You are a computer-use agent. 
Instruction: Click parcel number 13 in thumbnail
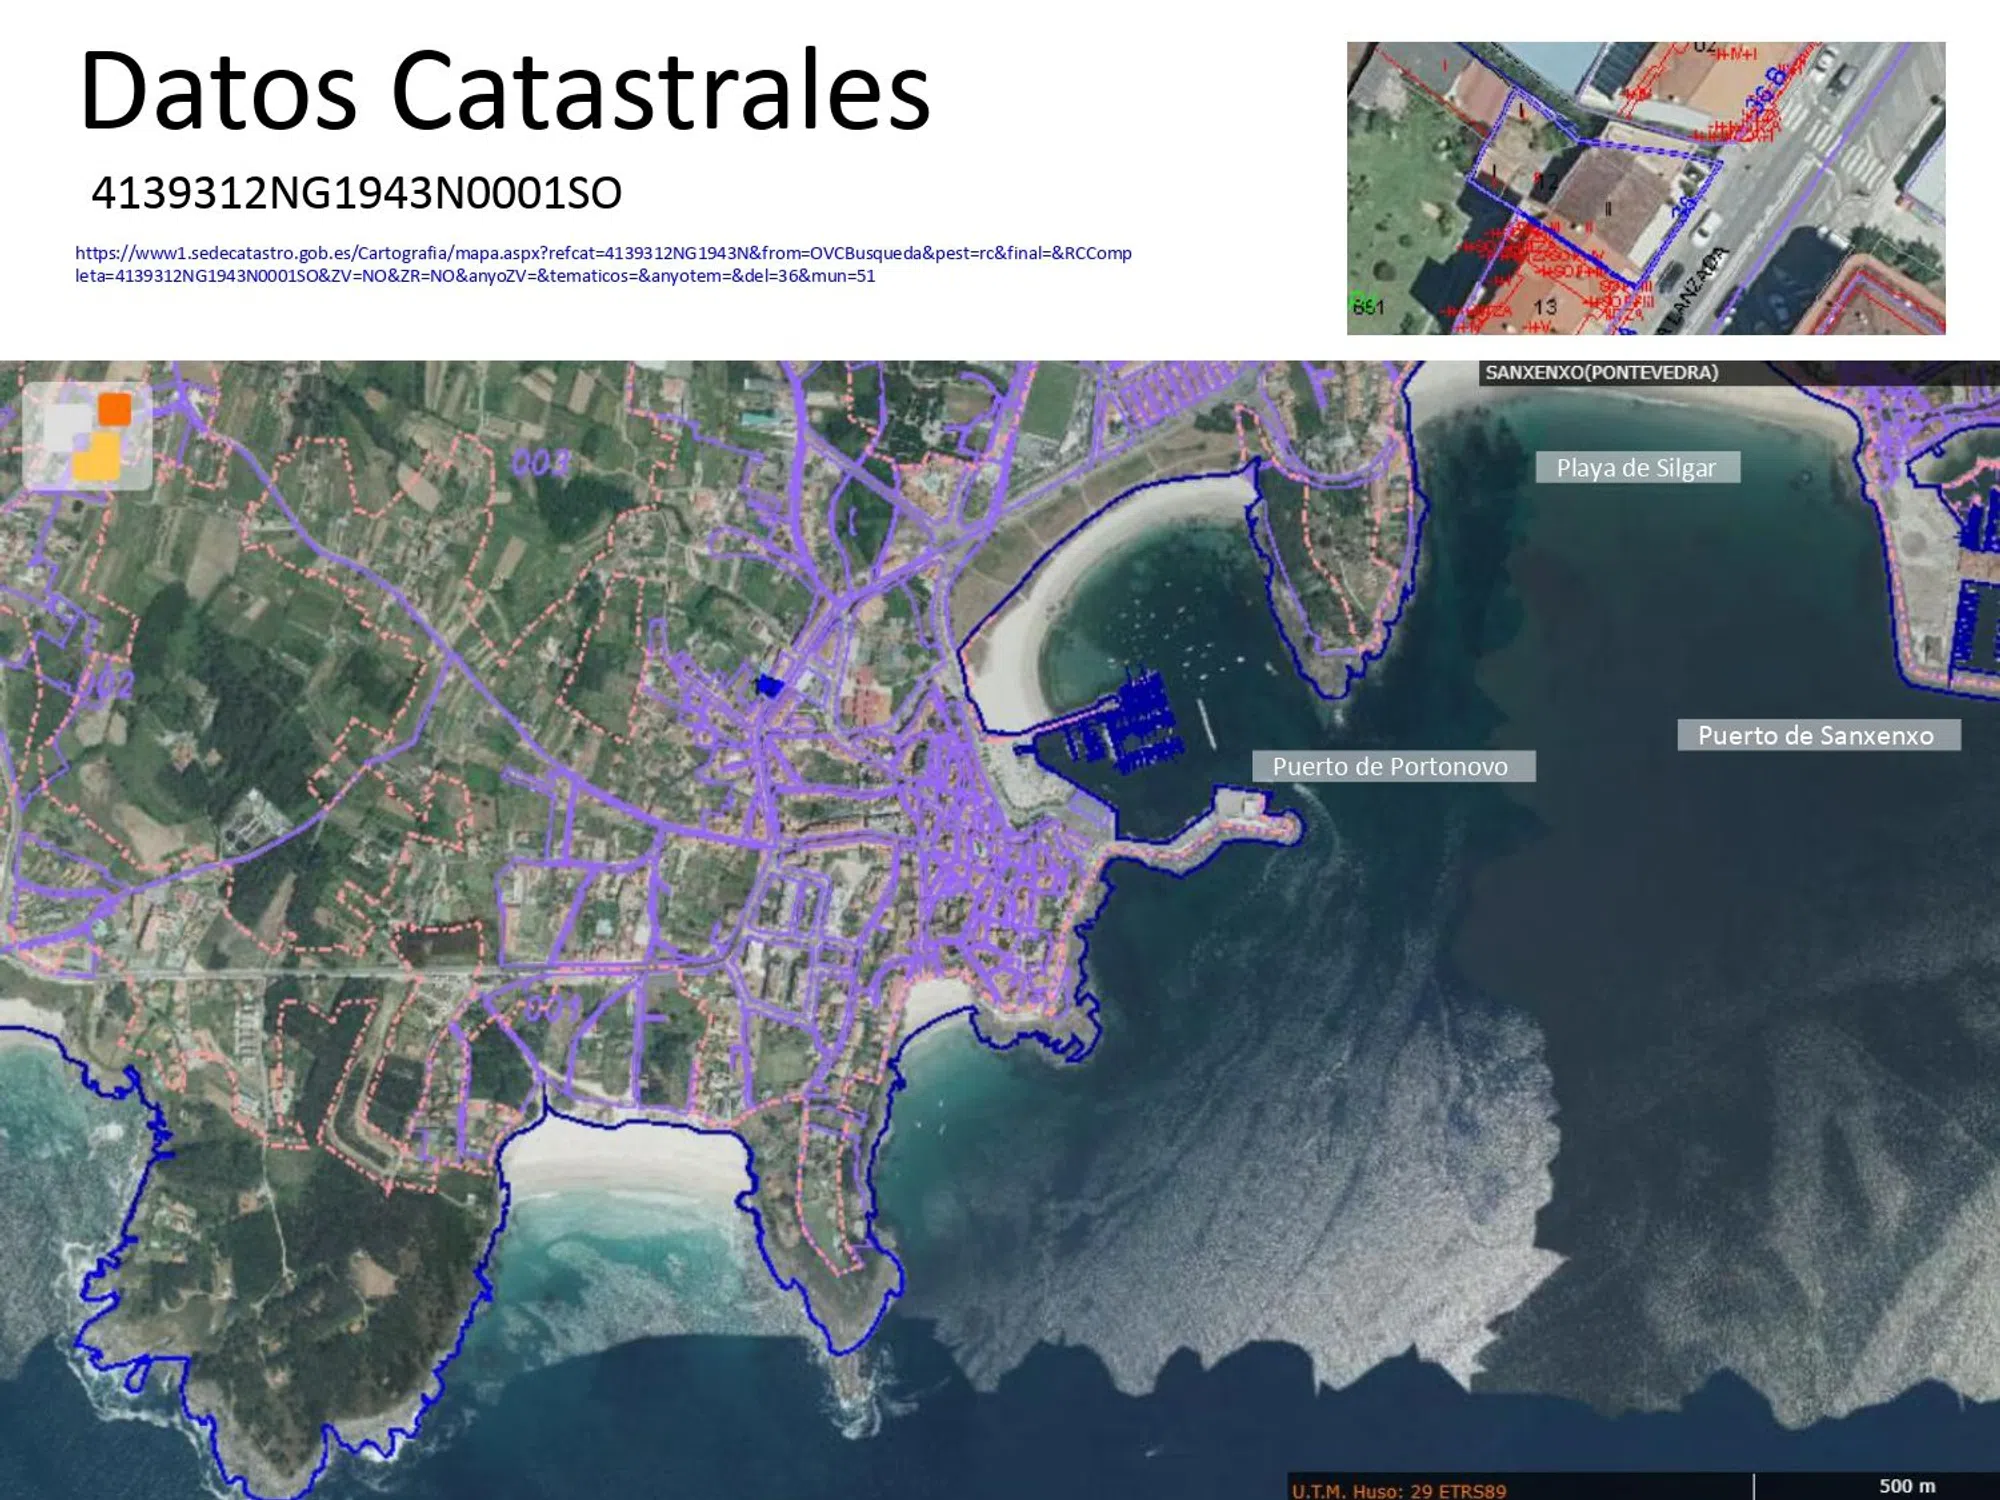click(x=1545, y=308)
